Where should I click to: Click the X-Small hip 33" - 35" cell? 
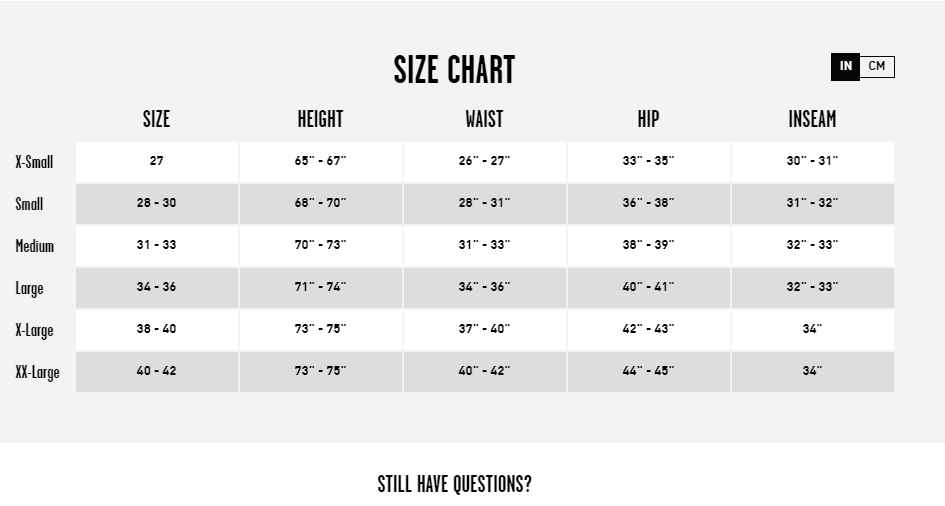tap(648, 161)
